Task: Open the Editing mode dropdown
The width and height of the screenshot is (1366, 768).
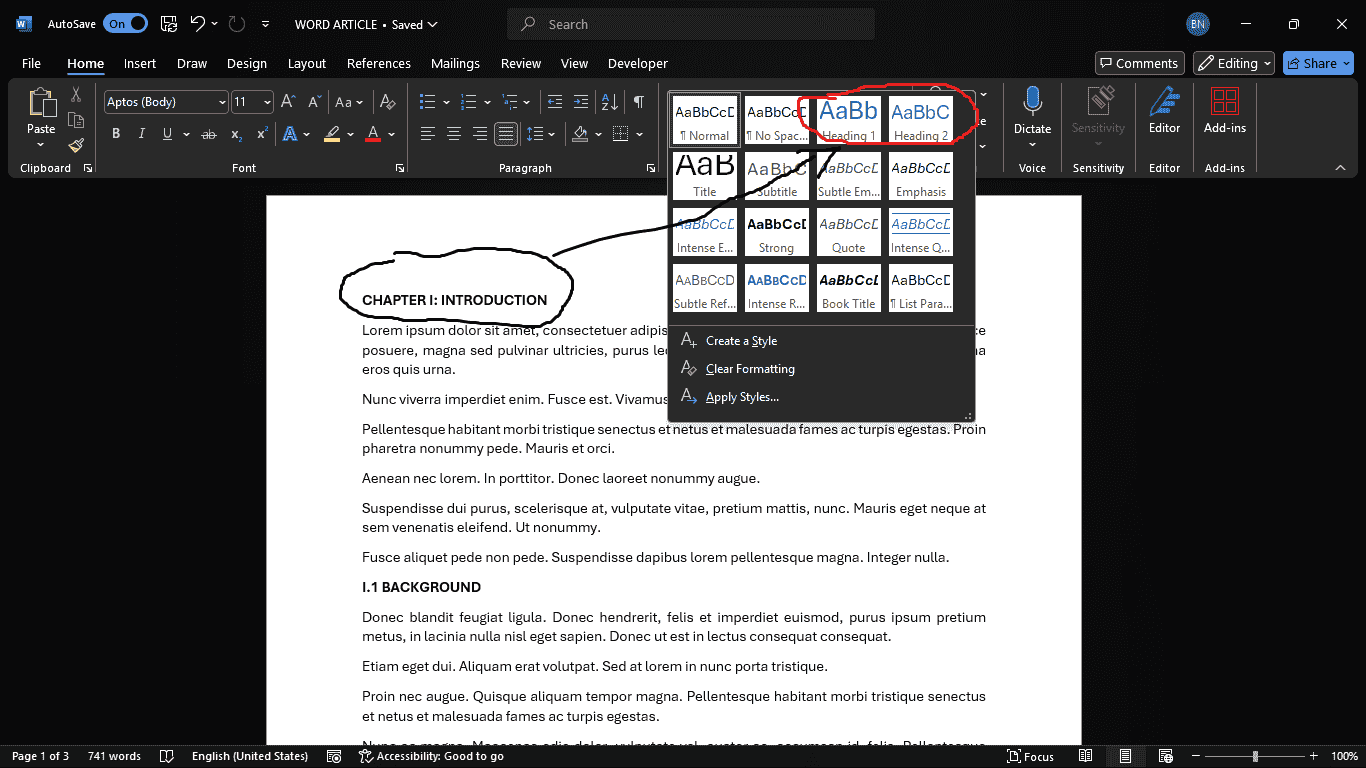Action: [1234, 63]
